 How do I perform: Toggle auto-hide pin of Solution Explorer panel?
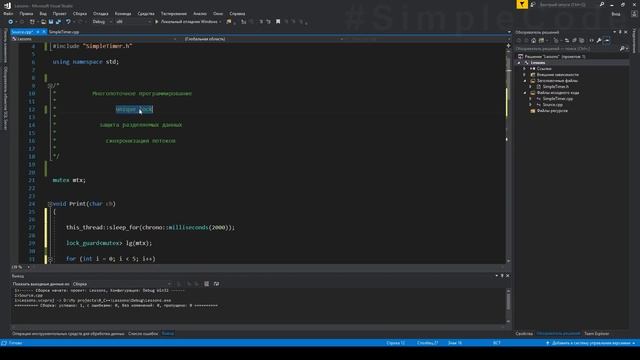620,32
